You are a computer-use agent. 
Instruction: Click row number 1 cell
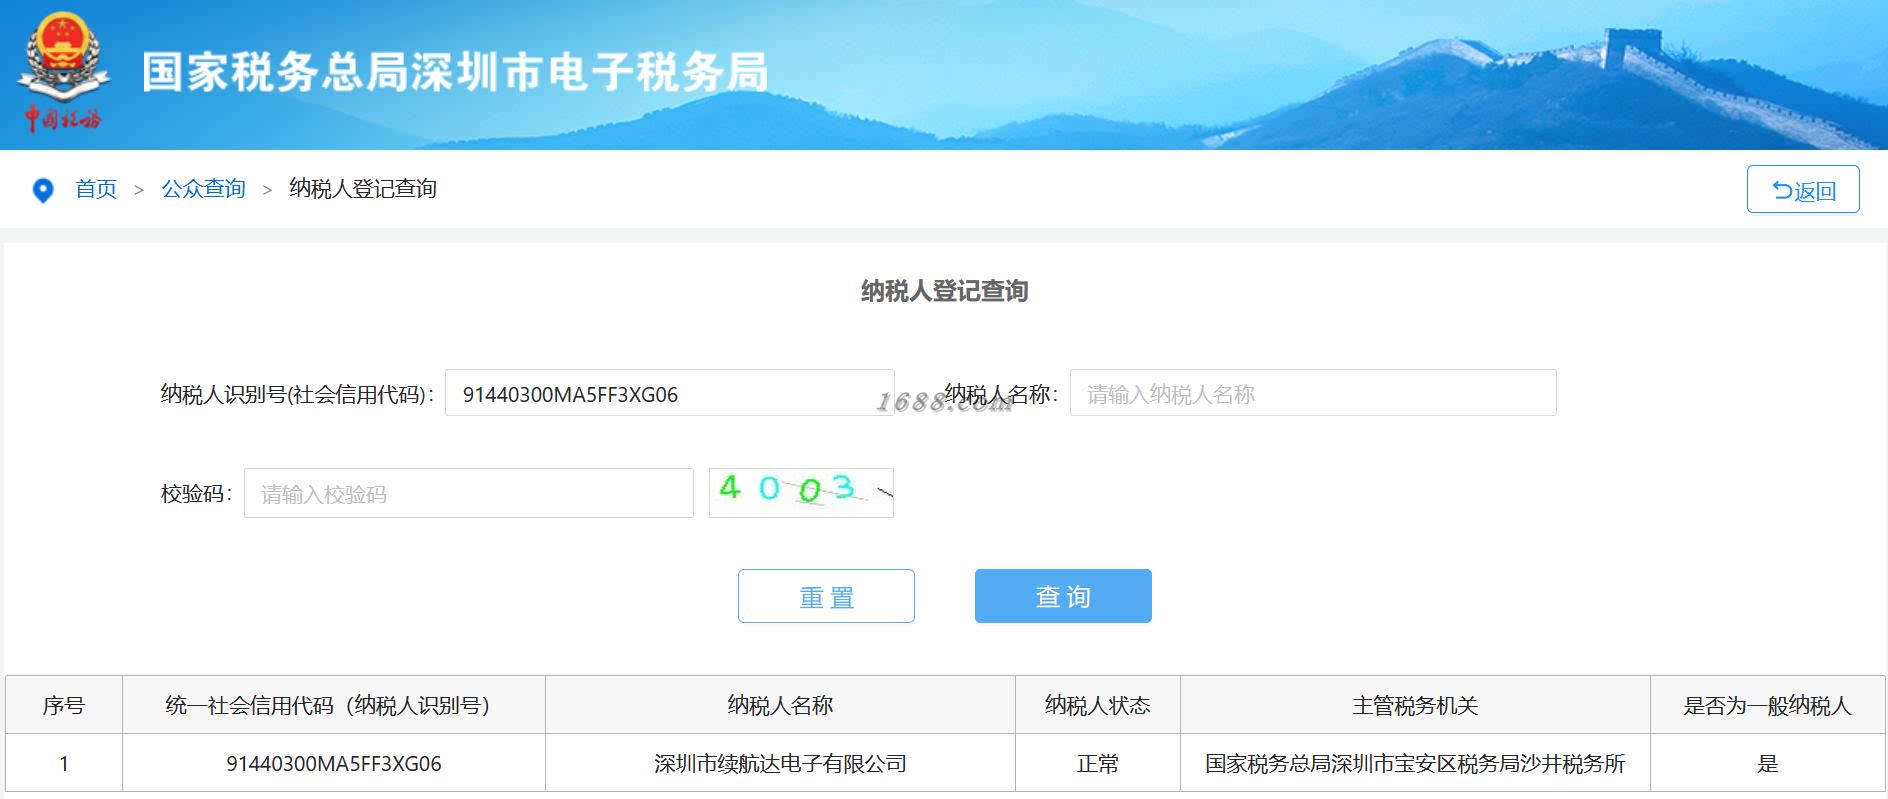click(64, 764)
